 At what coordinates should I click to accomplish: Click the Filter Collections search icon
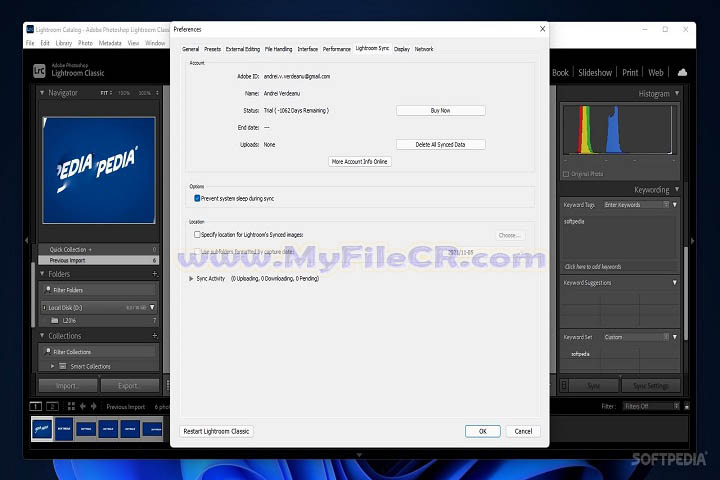point(48,351)
